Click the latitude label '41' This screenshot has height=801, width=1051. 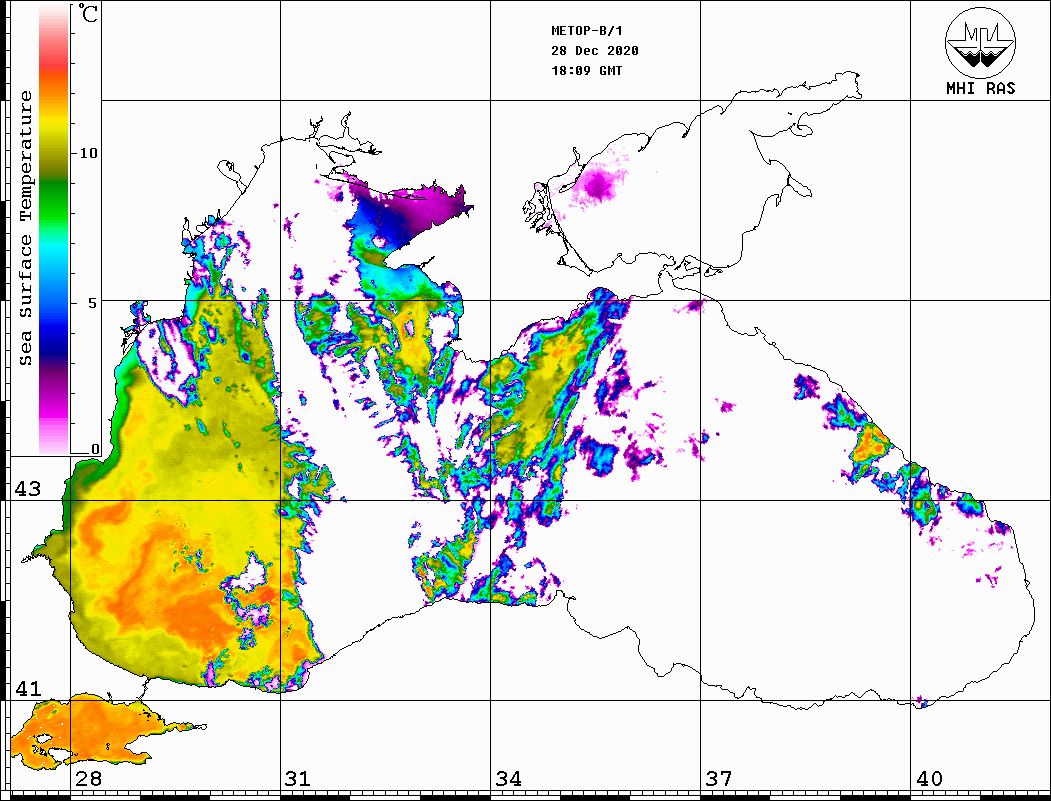(x=28, y=688)
